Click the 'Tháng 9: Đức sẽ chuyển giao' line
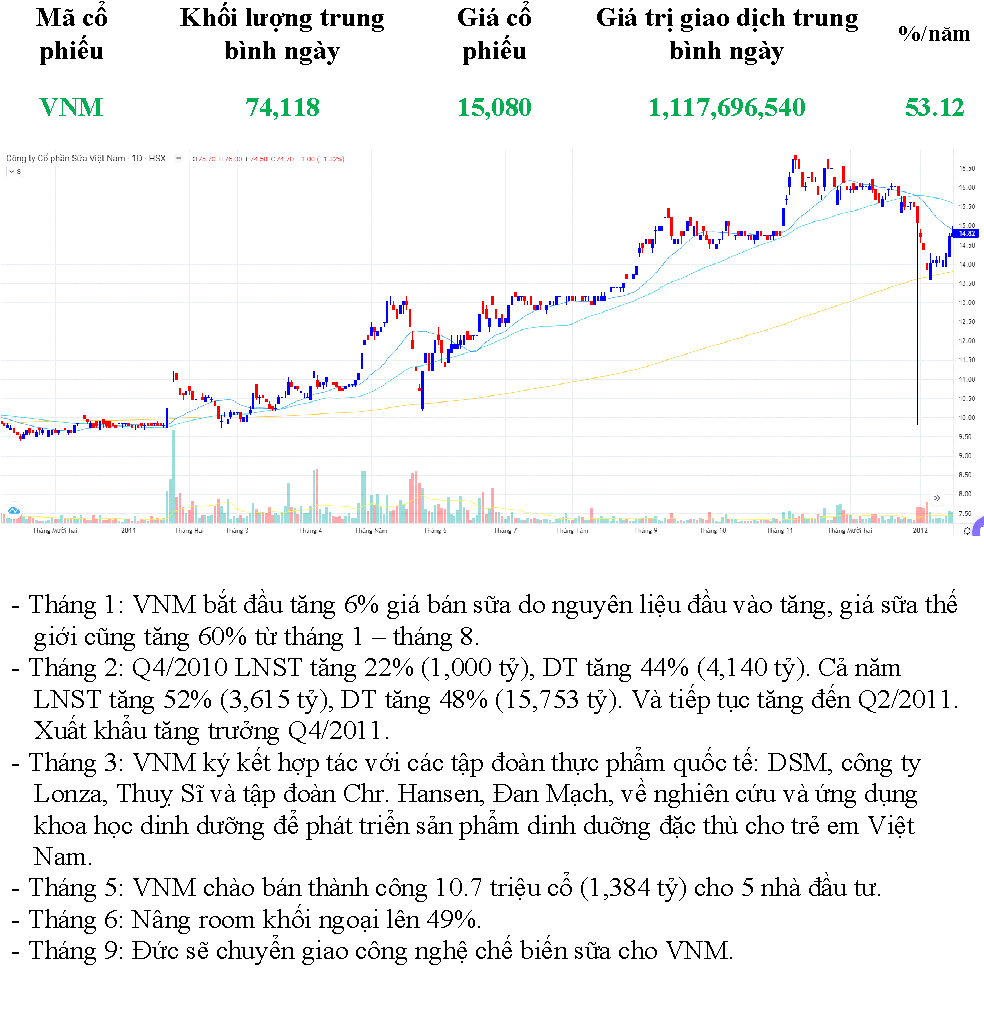 coord(372,951)
